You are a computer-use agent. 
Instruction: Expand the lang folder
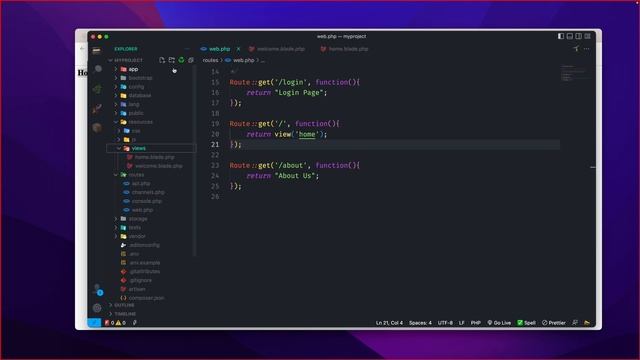134,104
